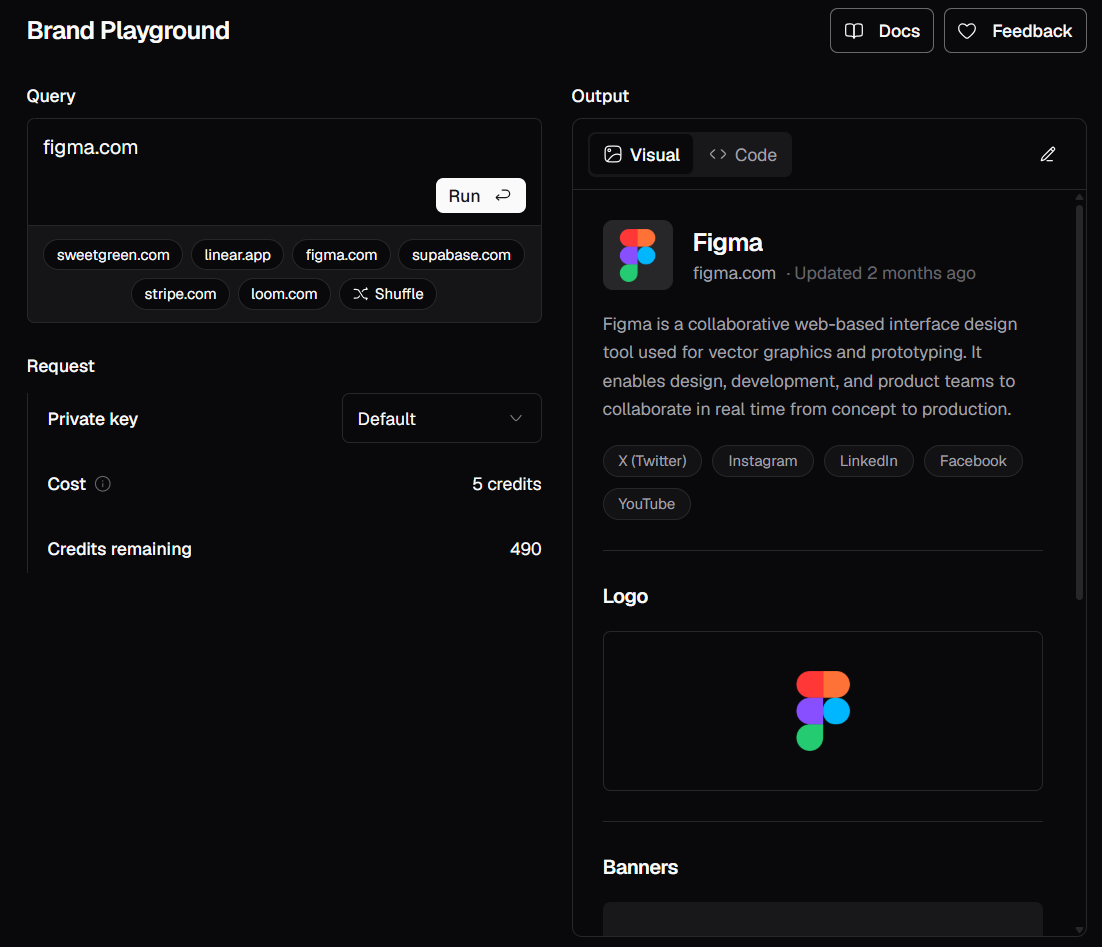Click the image icon on Visual tab
This screenshot has height=947, width=1102.
click(613, 155)
